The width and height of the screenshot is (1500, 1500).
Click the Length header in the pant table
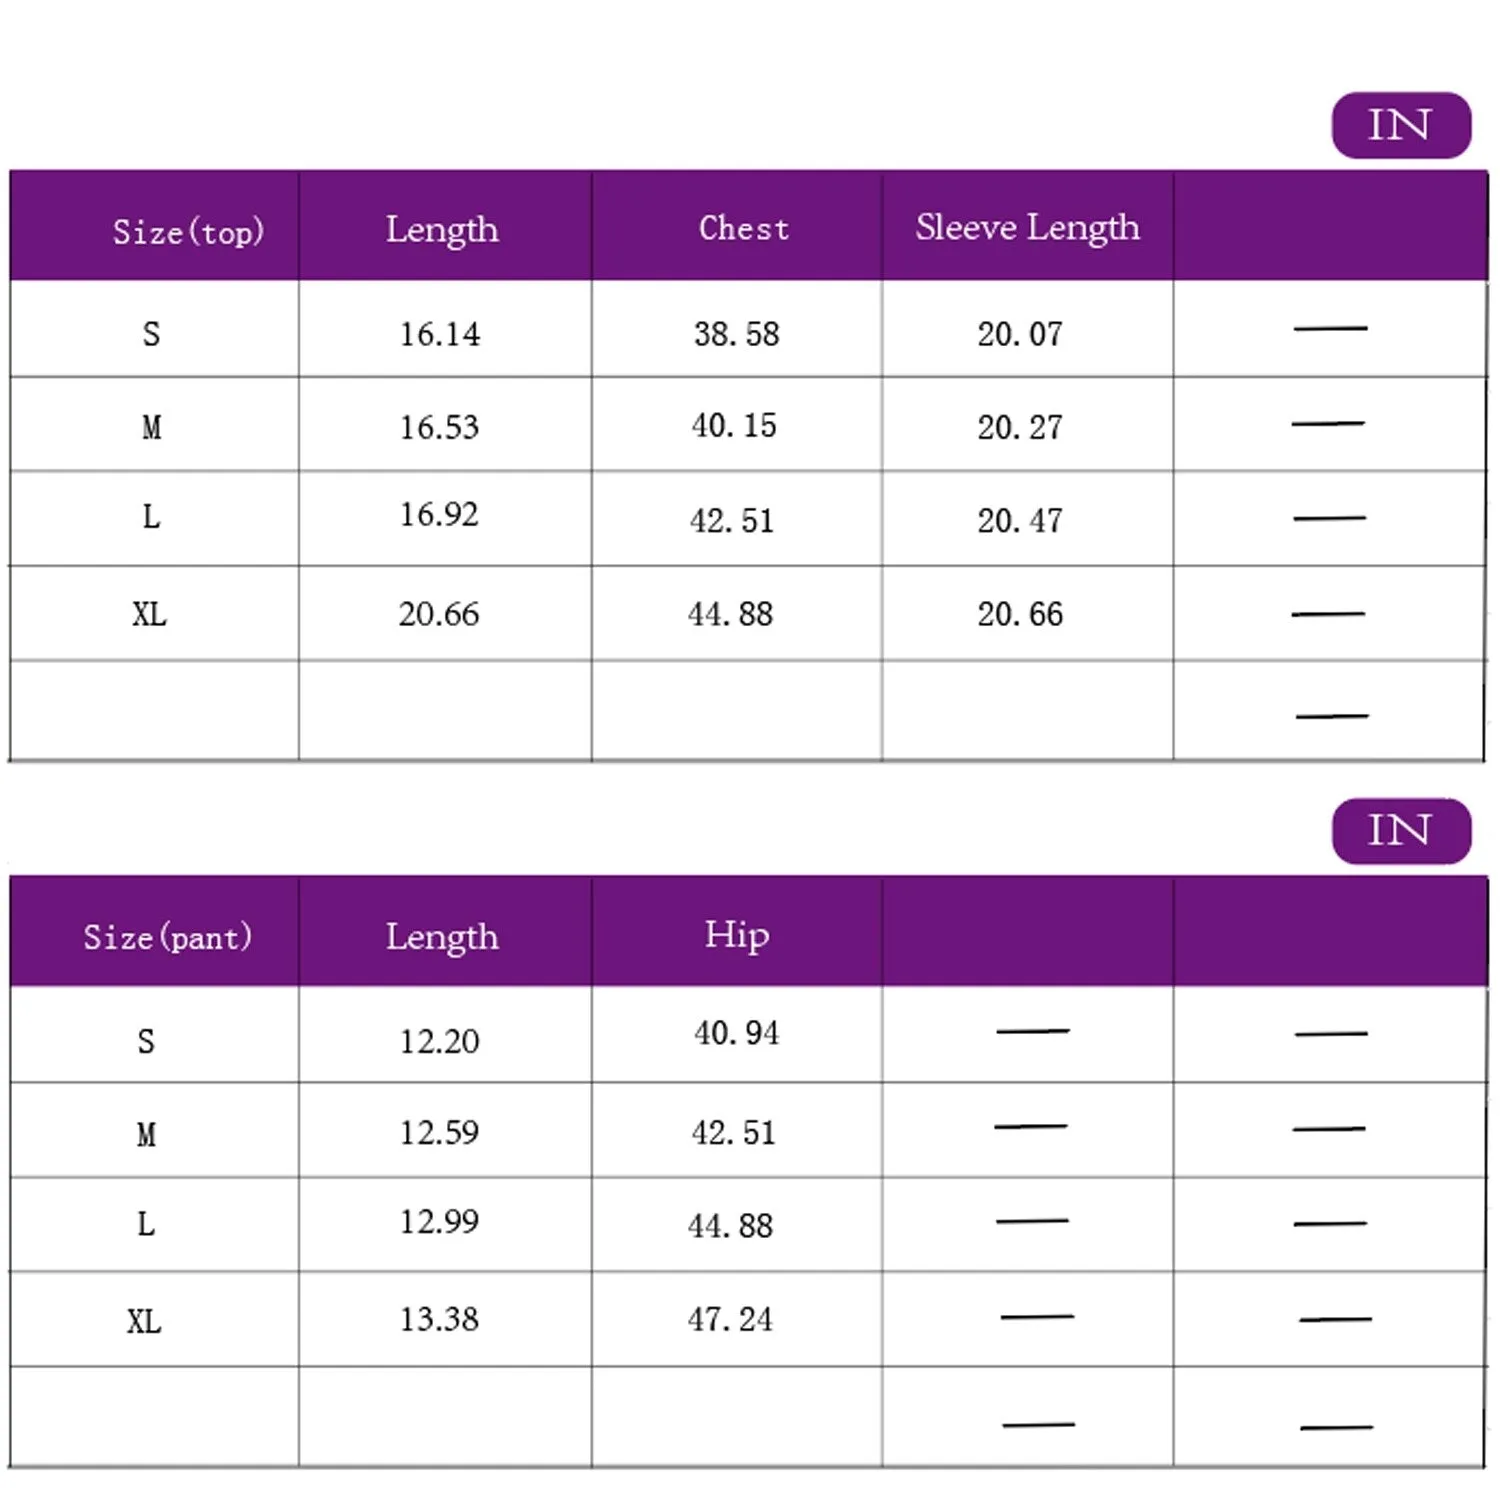tap(442, 937)
